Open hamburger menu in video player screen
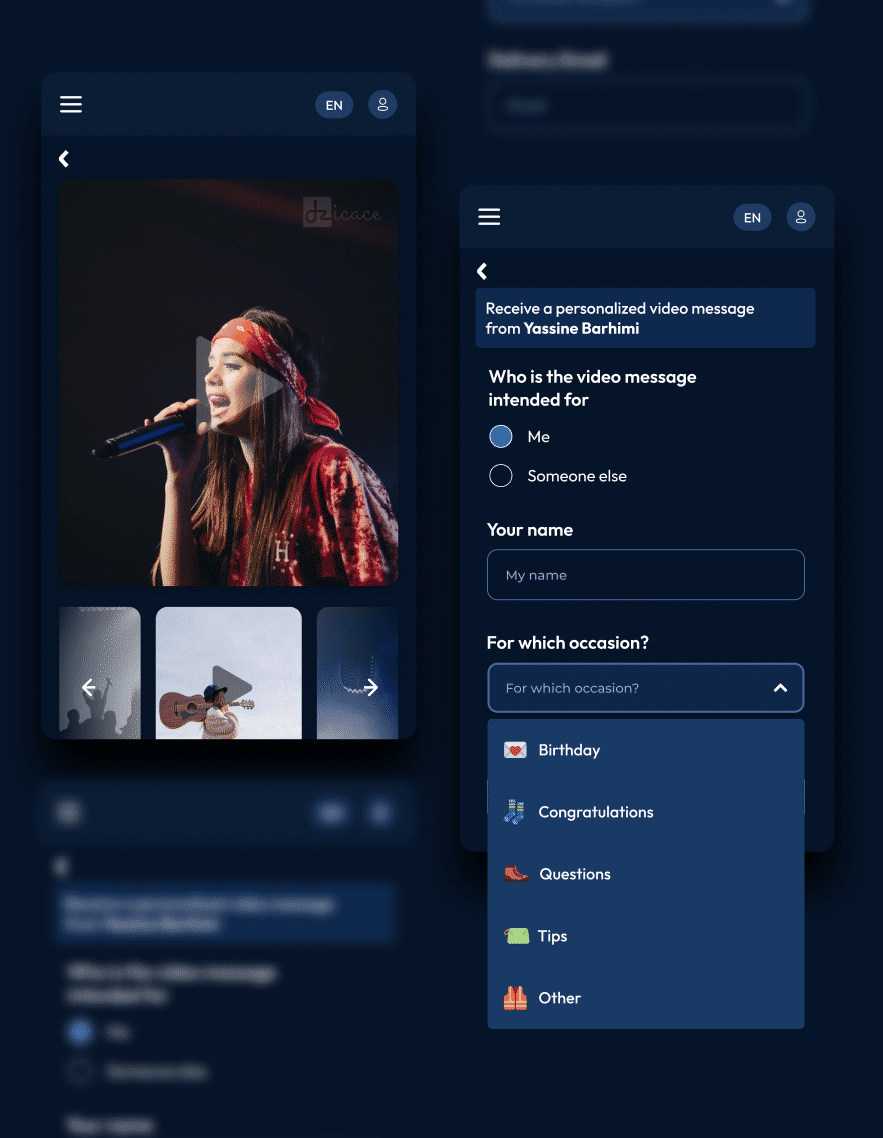Image resolution: width=883 pixels, height=1138 pixels. (x=71, y=105)
